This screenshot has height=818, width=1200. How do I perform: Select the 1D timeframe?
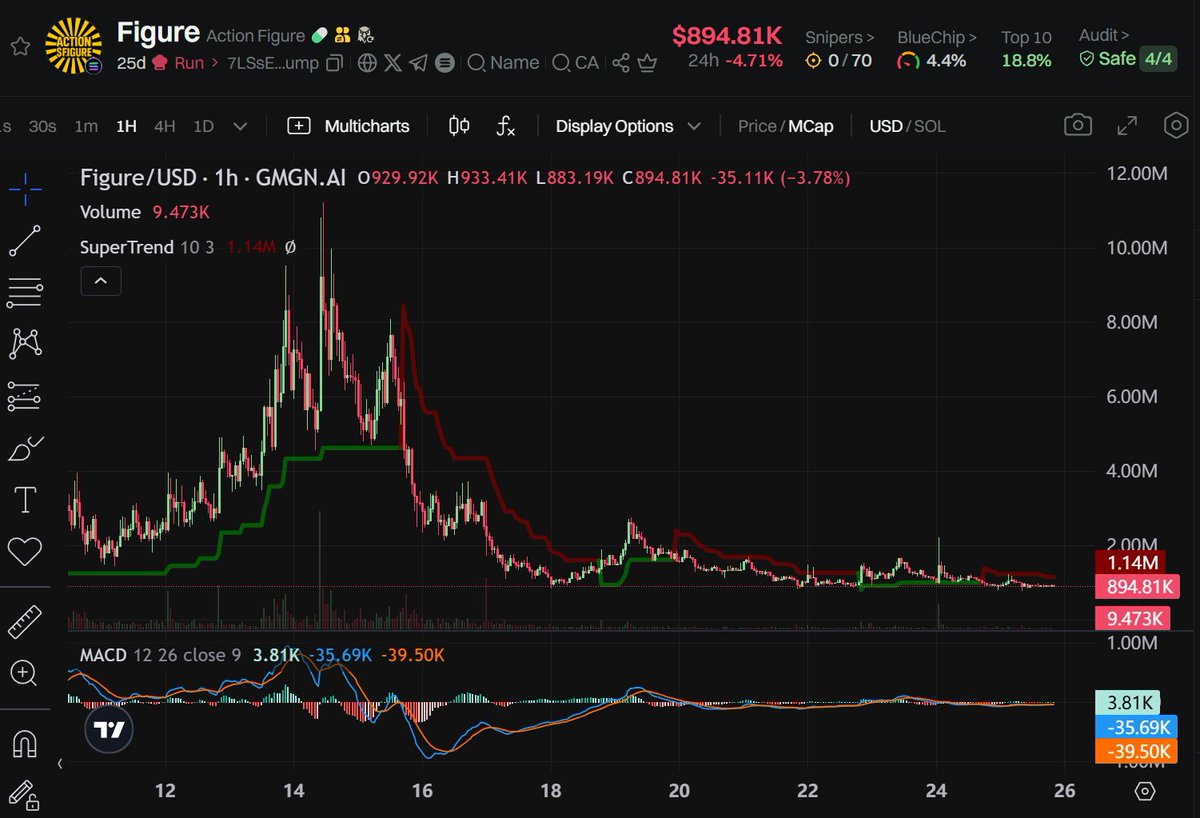click(204, 126)
